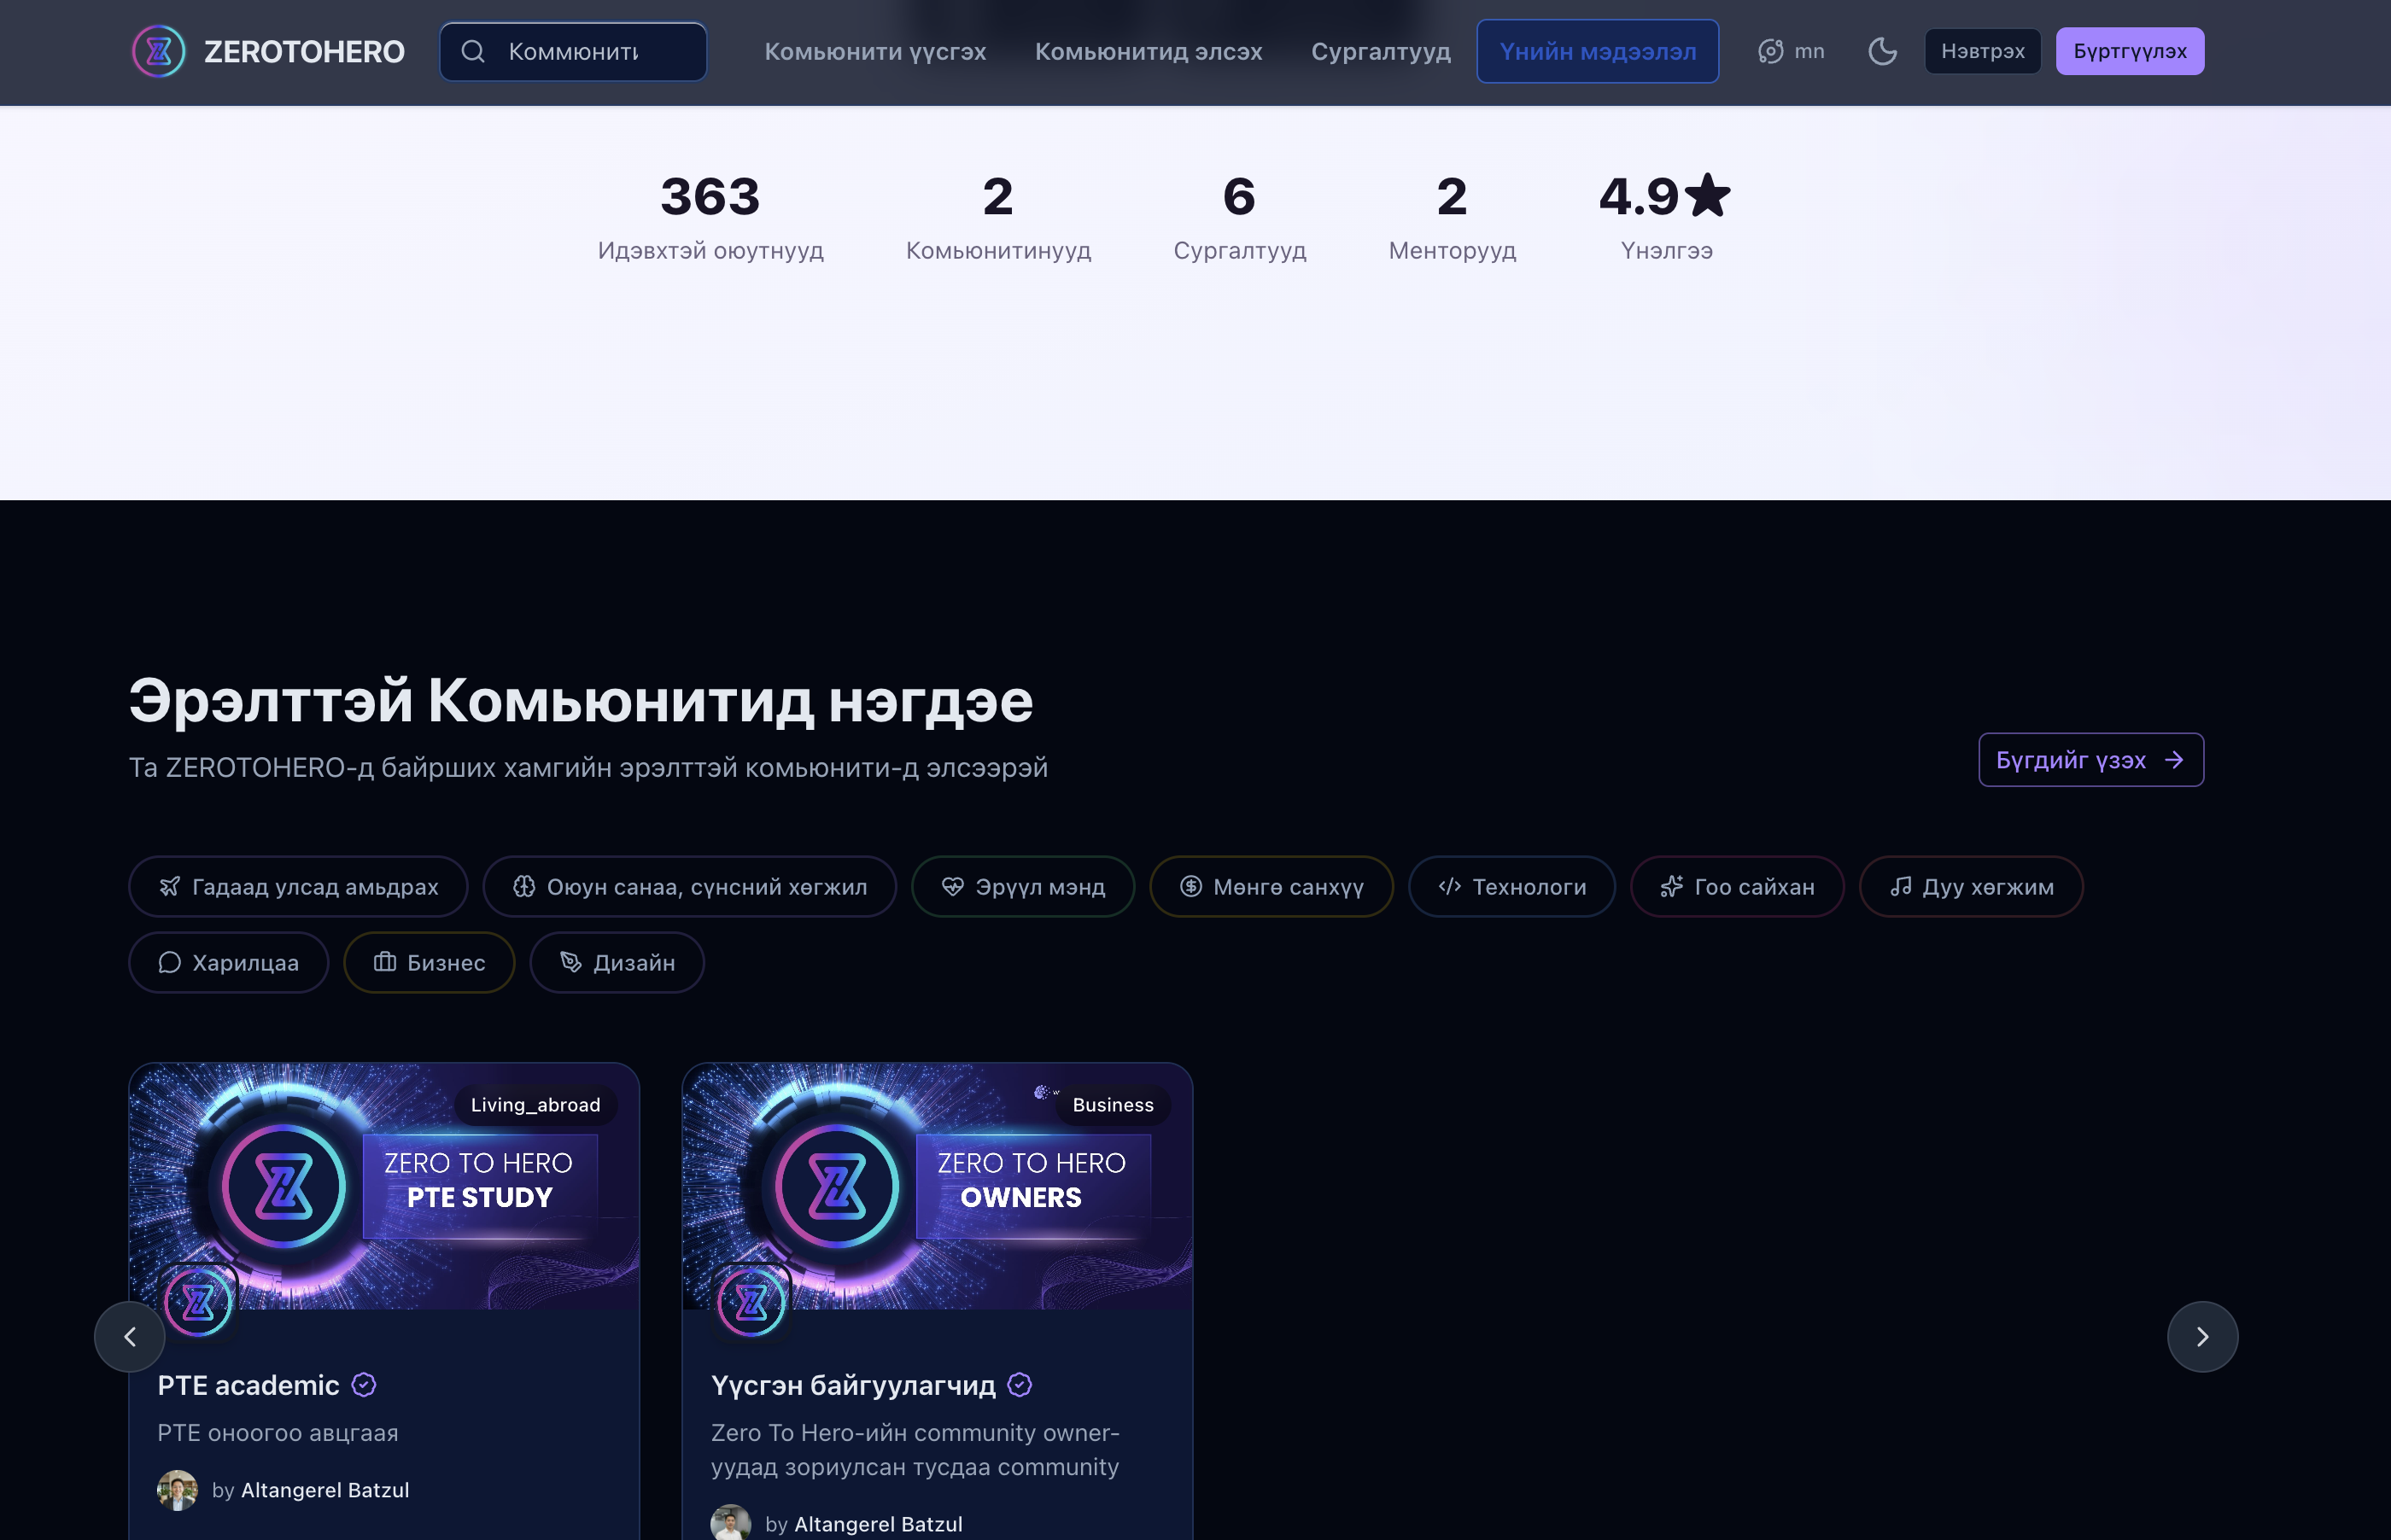Toggle dark mode moon icon
The height and width of the screenshot is (1540, 2391).
[x=1882, y=51]
